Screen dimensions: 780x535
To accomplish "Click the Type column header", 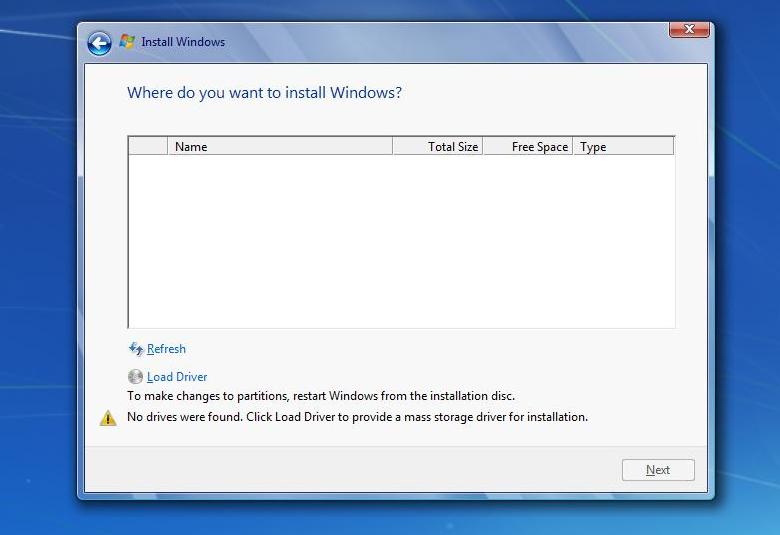I will tap(622, 147).
